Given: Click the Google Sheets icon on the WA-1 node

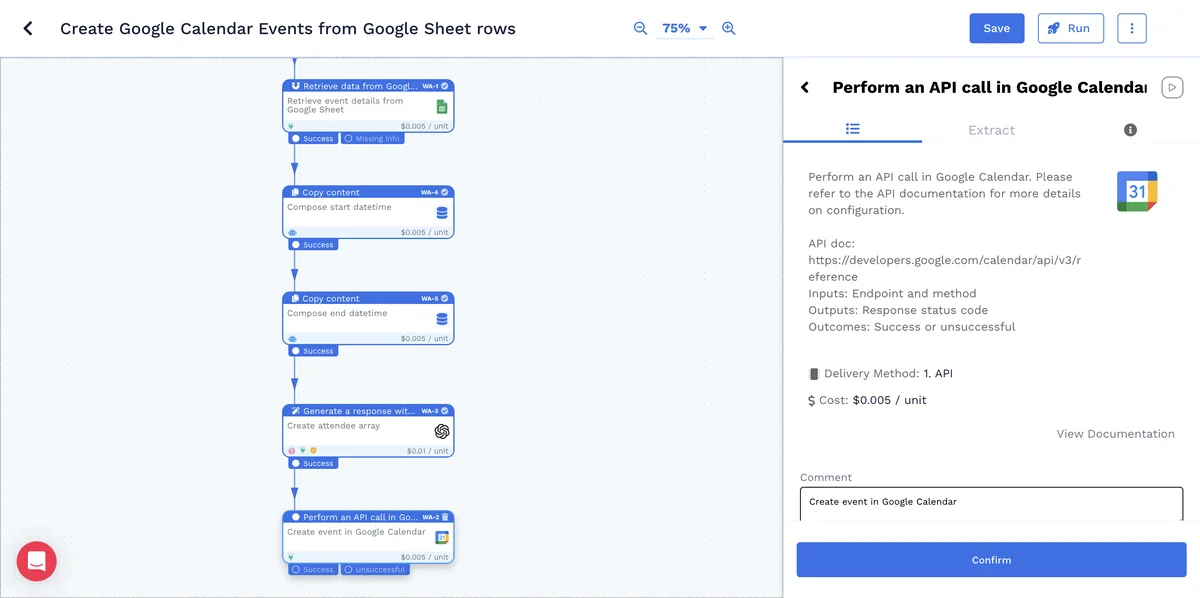Looking at the screenshot, I should [x=442, y=107].
